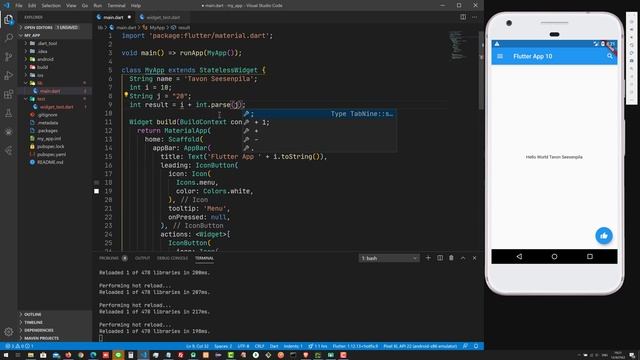This screenshot has width=640, height=360.
Task: Click the split editor icon
Action: point(463,17)
